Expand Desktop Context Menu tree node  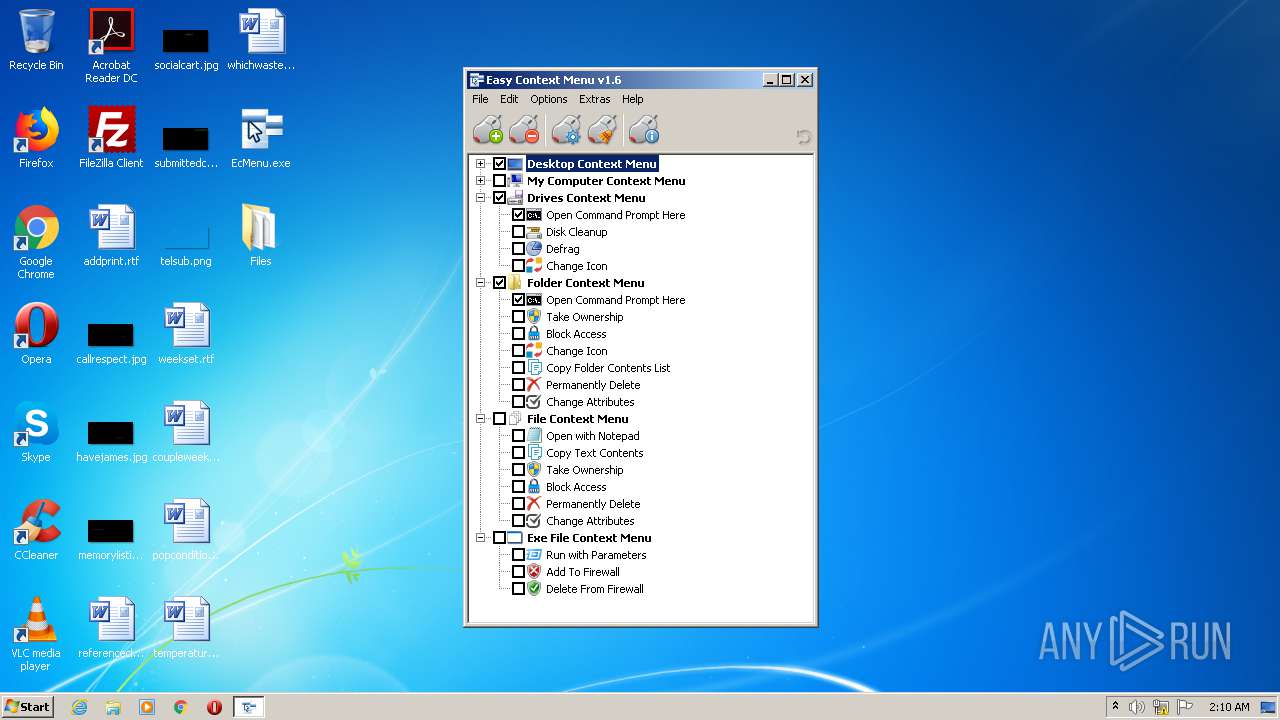[481, 164]
